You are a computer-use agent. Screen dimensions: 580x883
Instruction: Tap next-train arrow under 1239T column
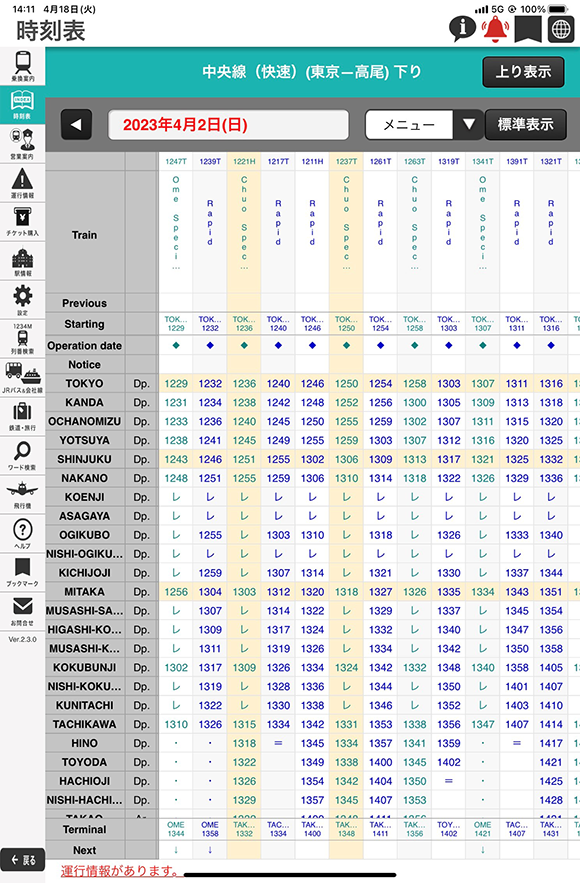(210, 850)
